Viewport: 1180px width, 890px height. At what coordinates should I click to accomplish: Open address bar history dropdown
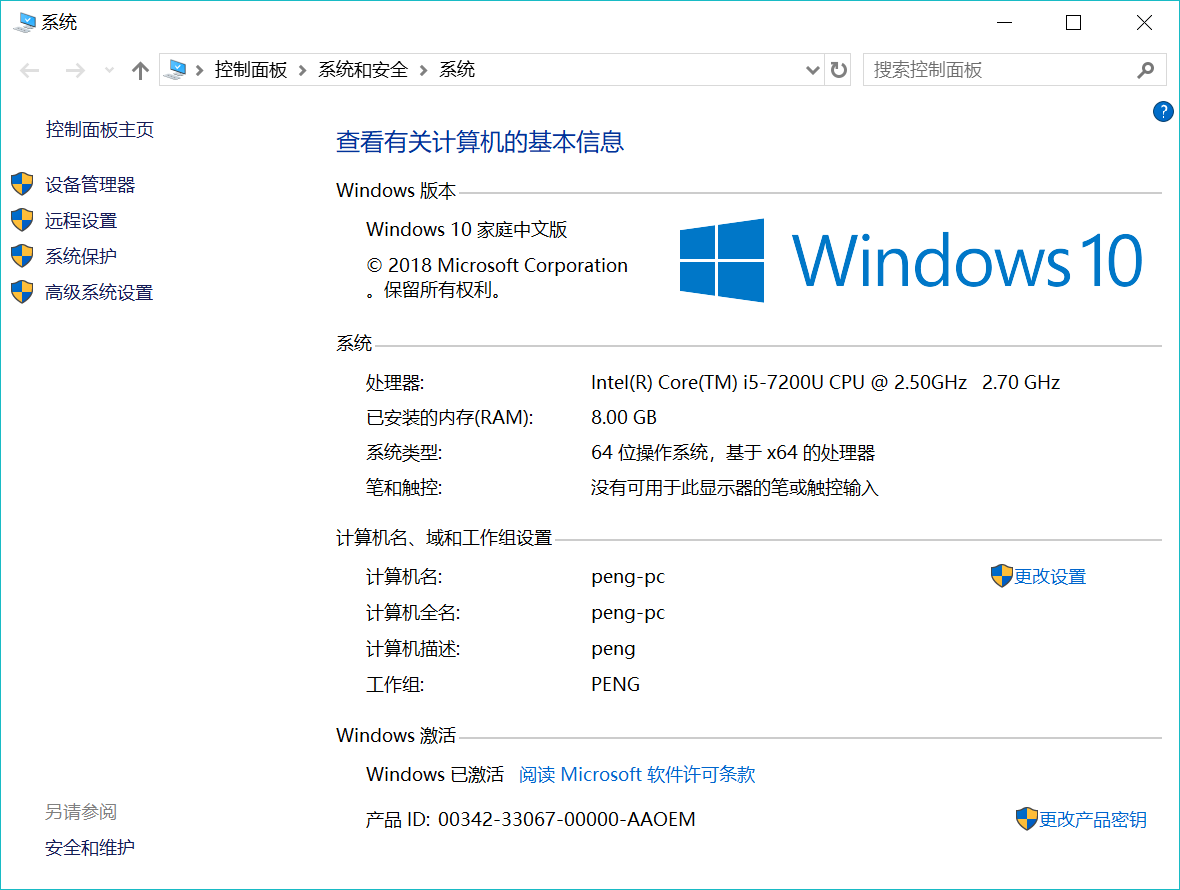(813, 71)
